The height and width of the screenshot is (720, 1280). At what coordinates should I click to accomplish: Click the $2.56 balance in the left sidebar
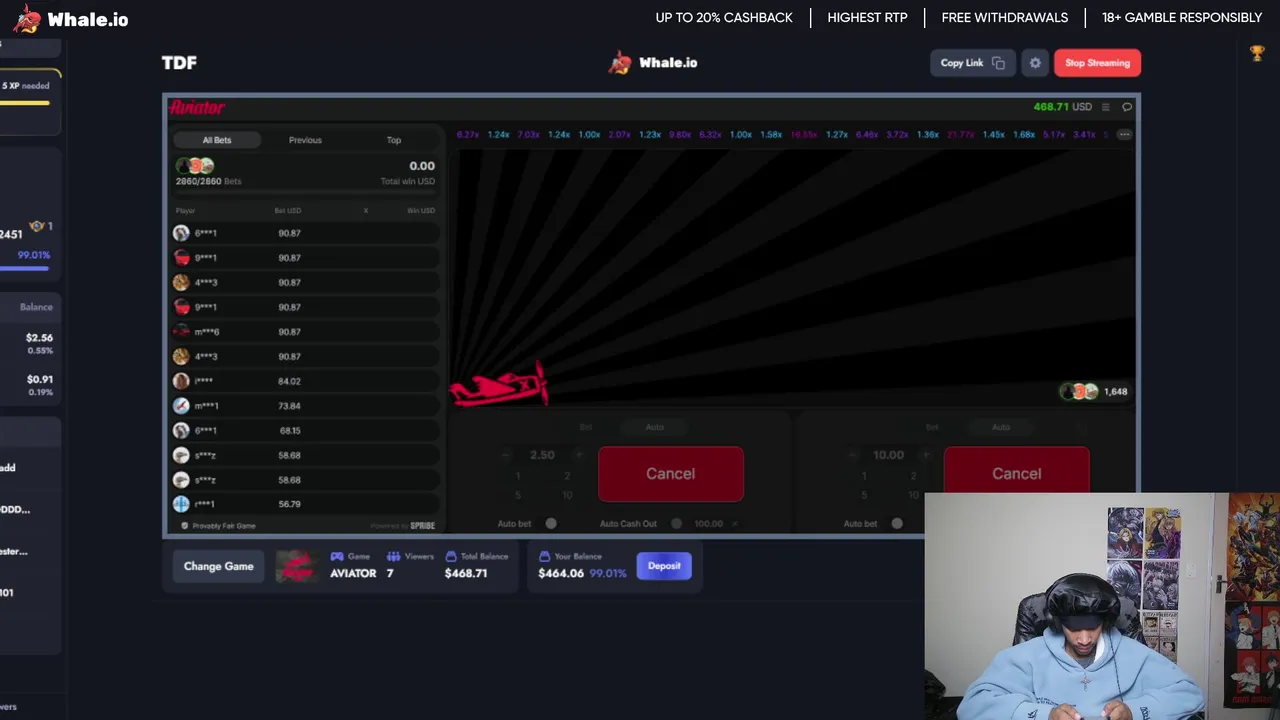39,338
